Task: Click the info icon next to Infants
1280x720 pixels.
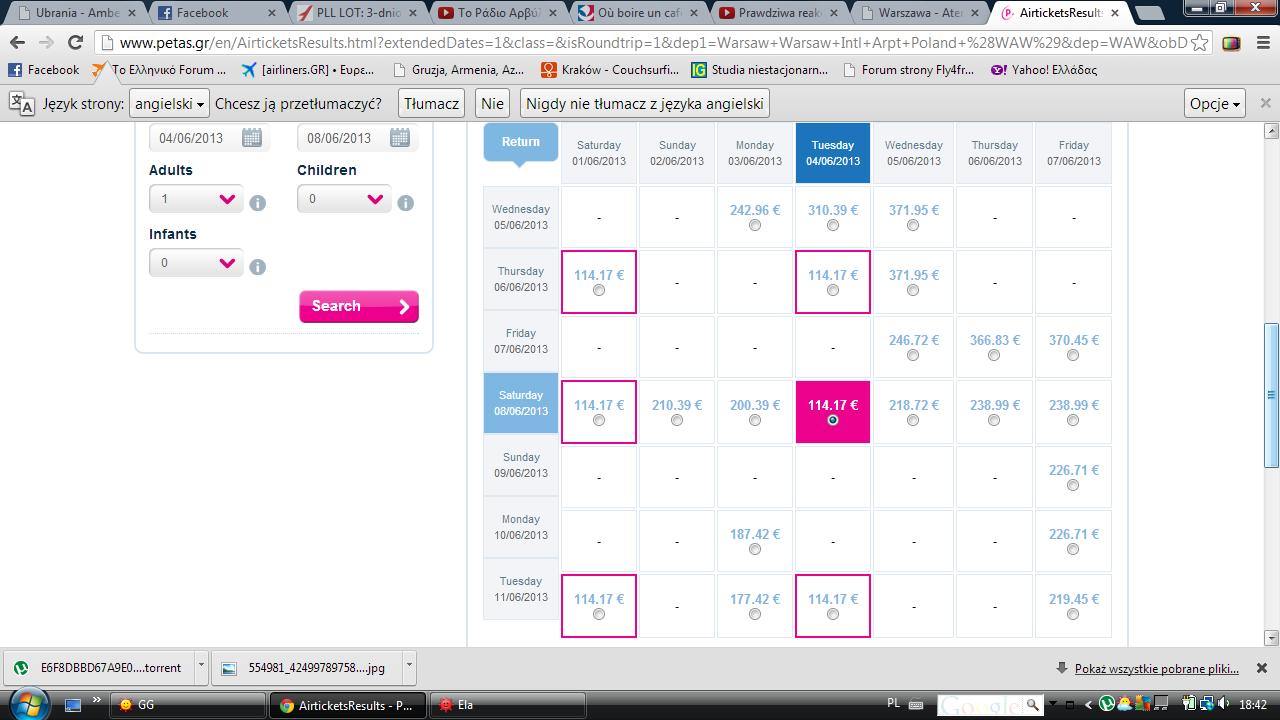Action: coord(257,267)
